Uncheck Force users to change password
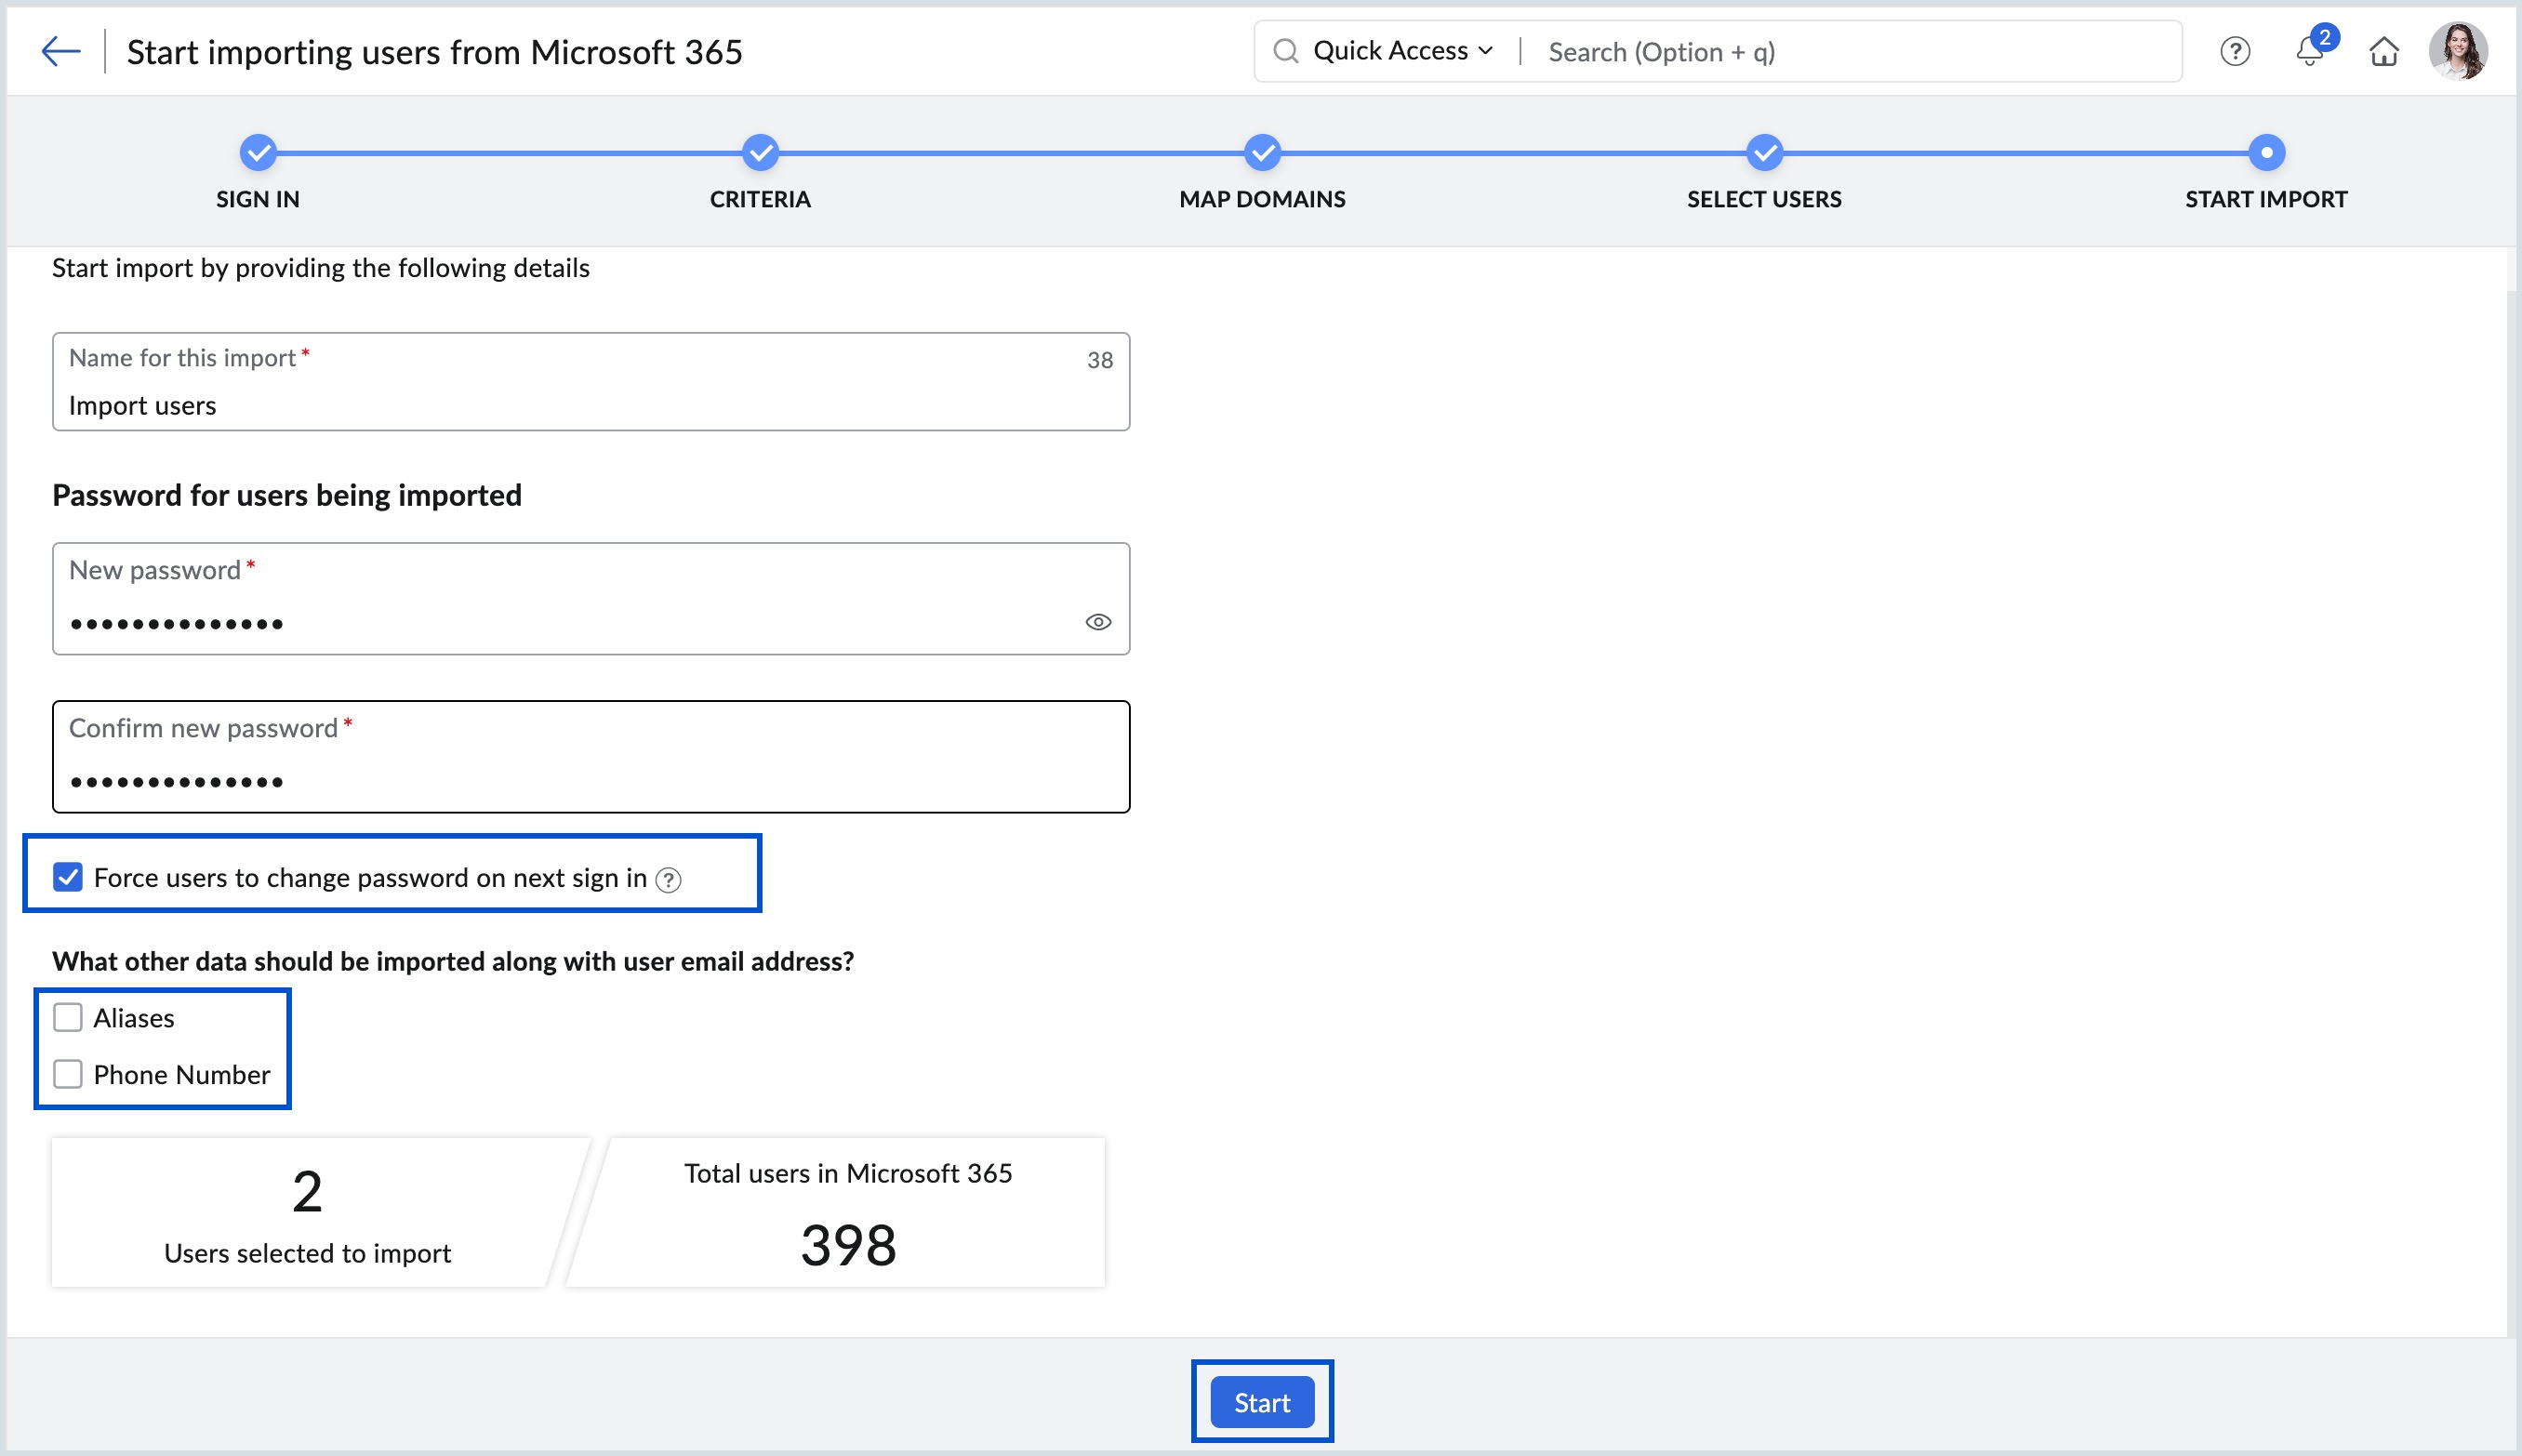This screenshot has height=1456, width=2522. (68, 877)
